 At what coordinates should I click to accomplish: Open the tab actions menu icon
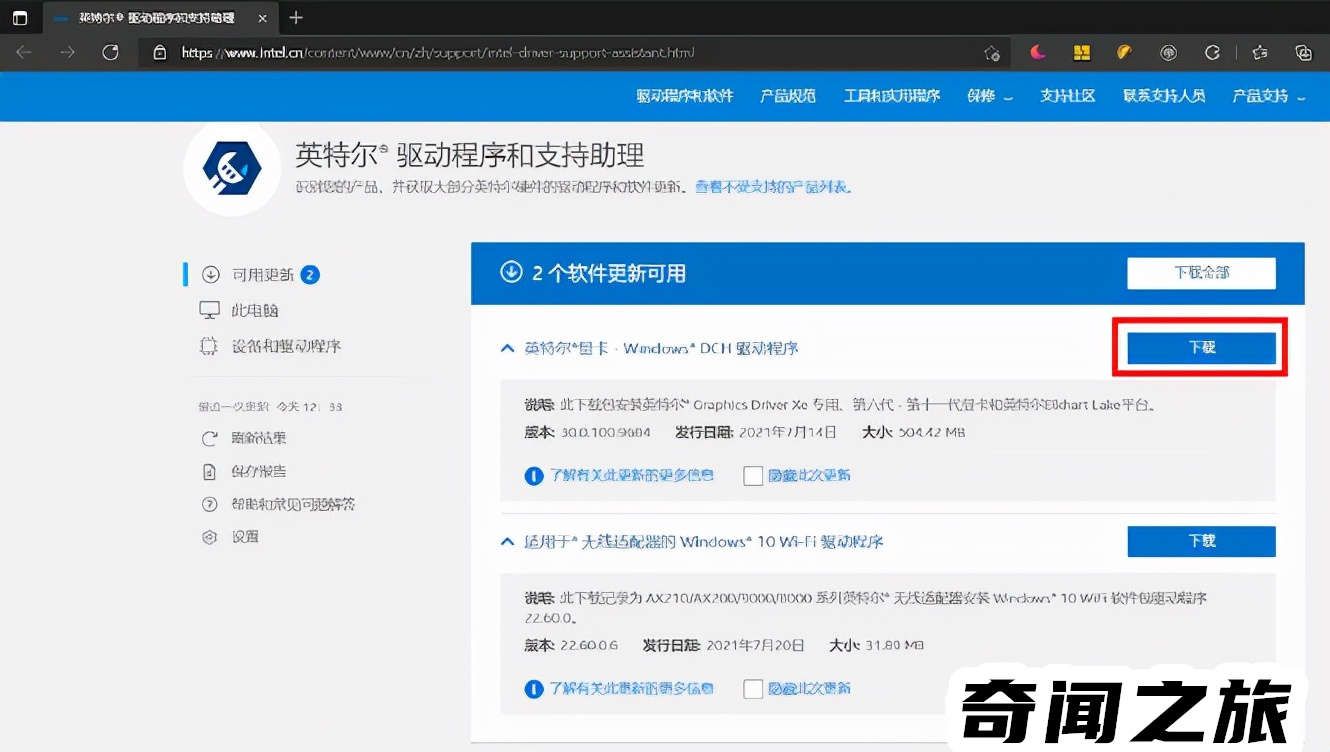click(20, 18)
